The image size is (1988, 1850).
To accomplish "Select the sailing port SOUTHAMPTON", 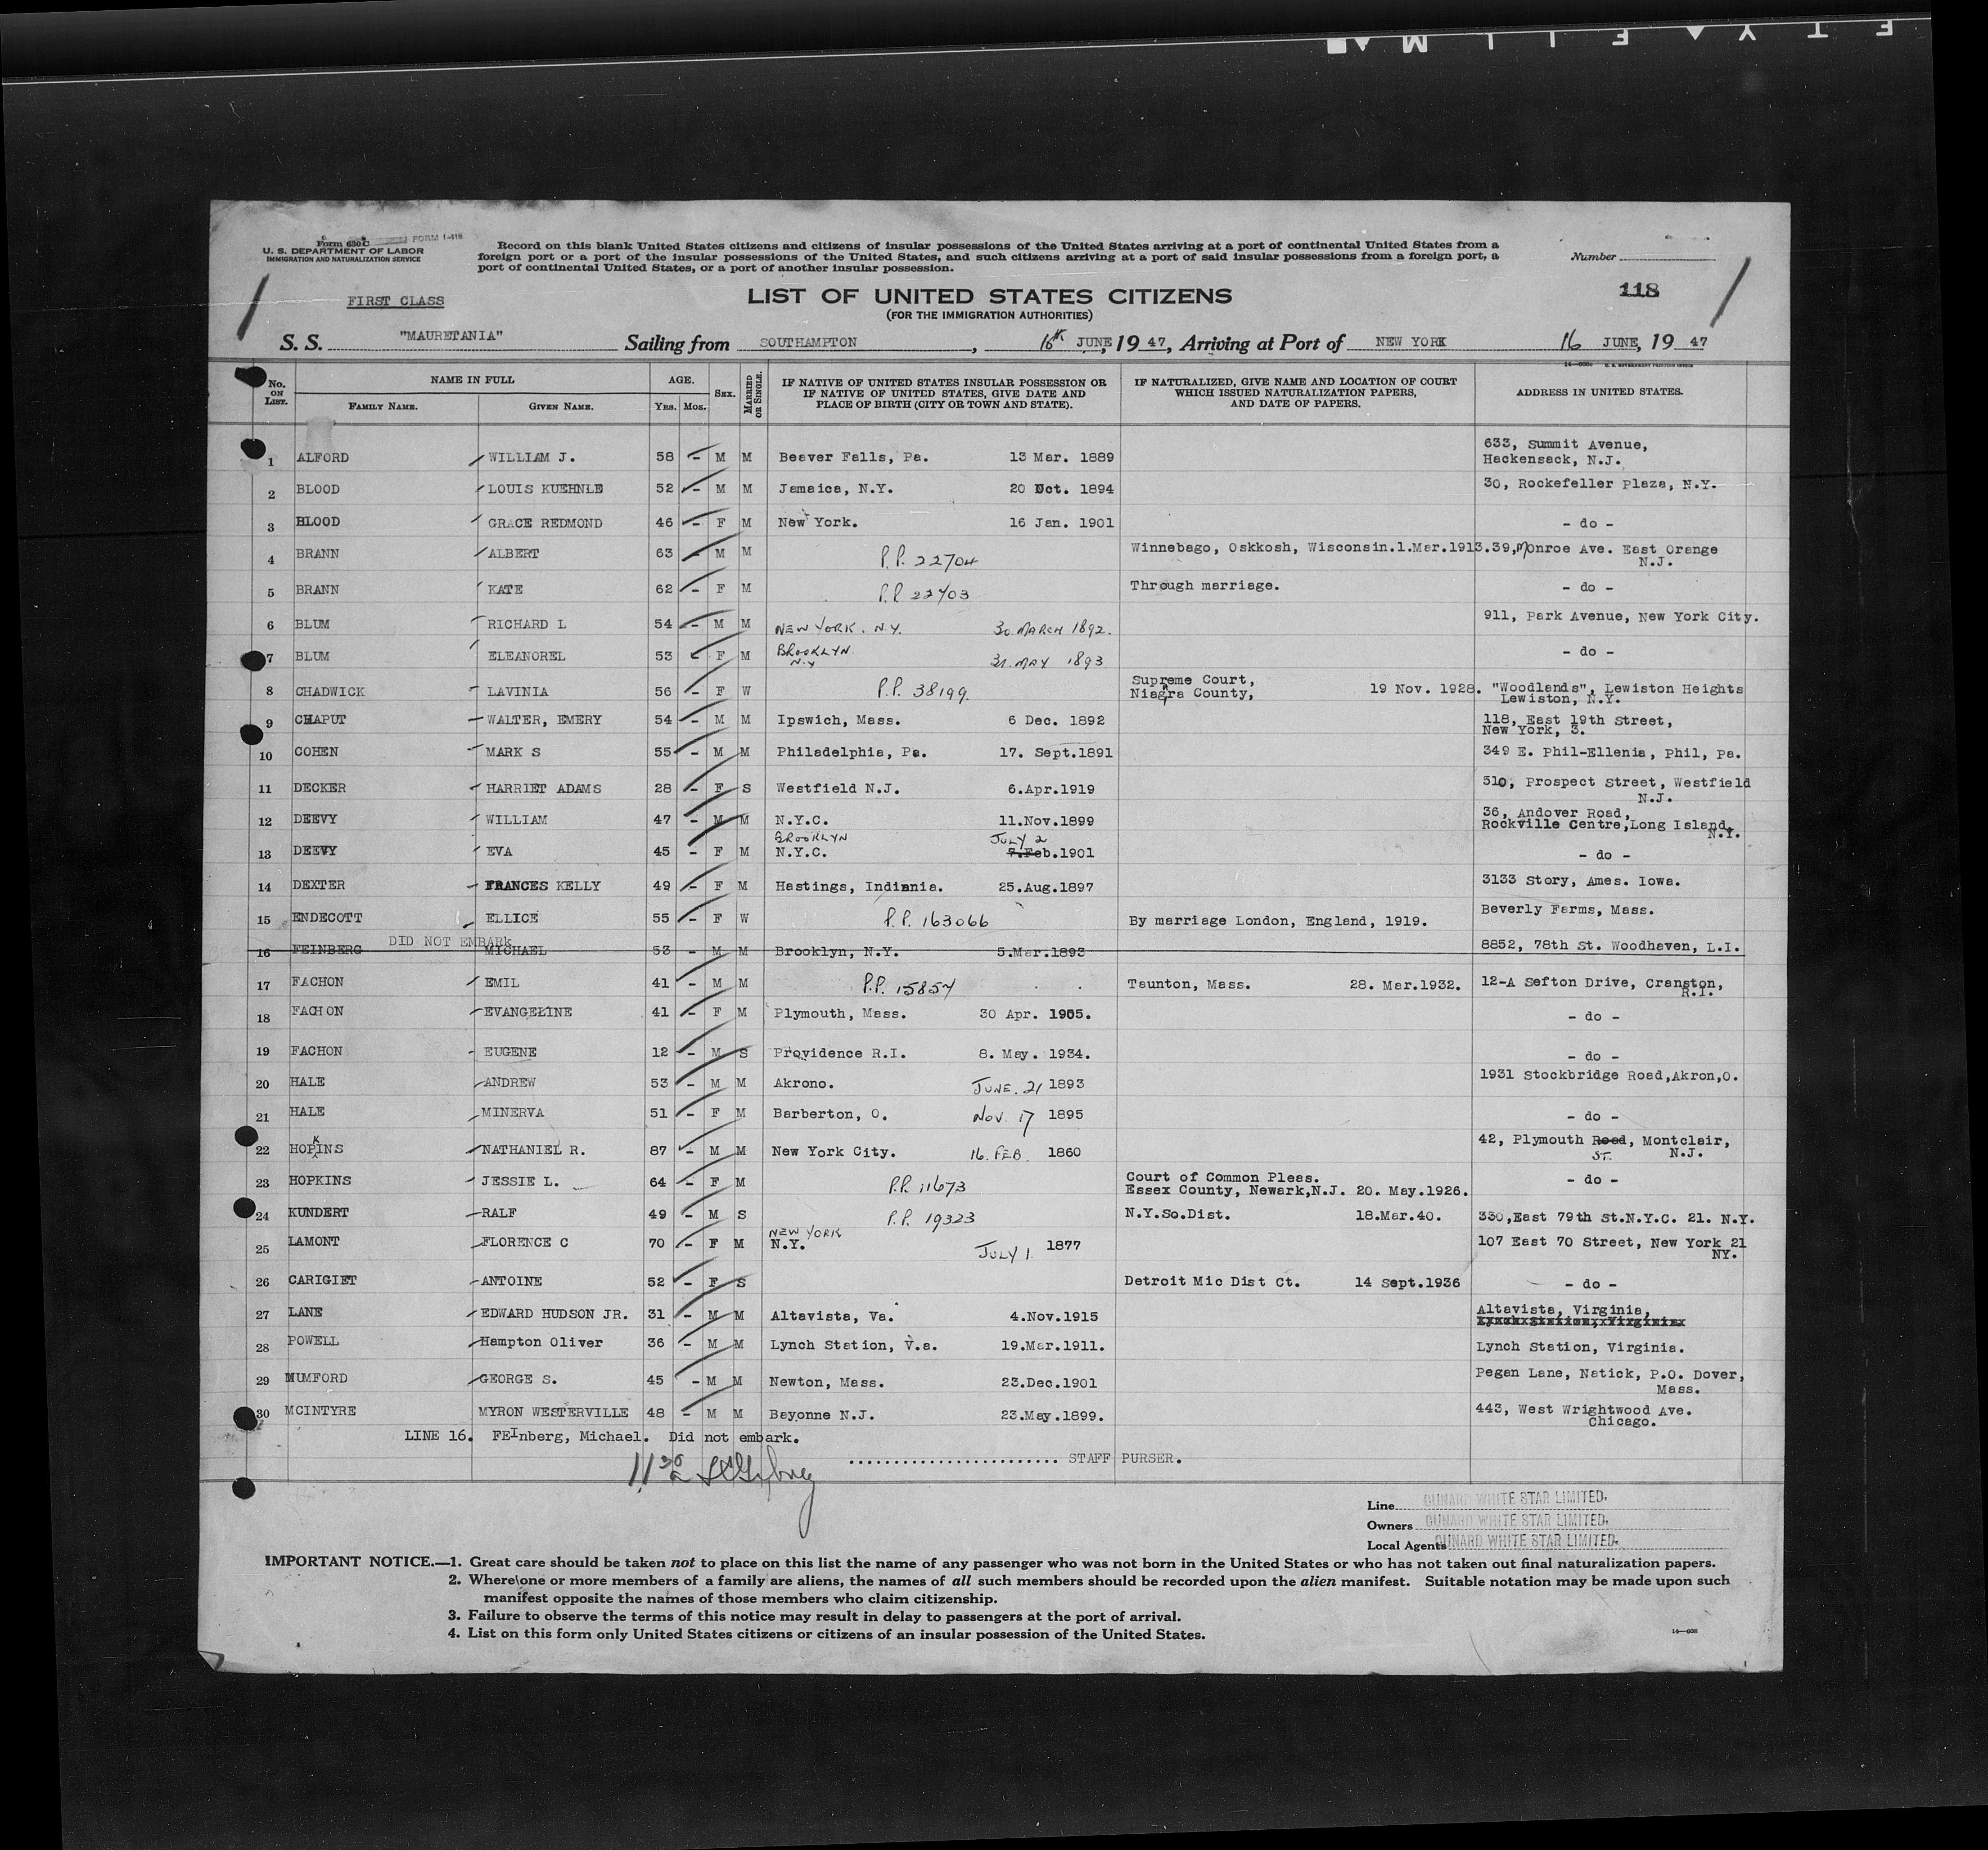I will [x=807, y=342].
